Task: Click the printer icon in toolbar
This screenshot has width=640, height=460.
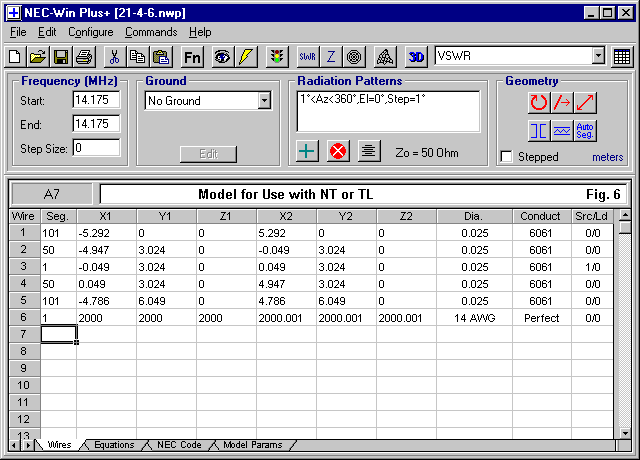Action: pyautogui.click(x=84, y=56)
